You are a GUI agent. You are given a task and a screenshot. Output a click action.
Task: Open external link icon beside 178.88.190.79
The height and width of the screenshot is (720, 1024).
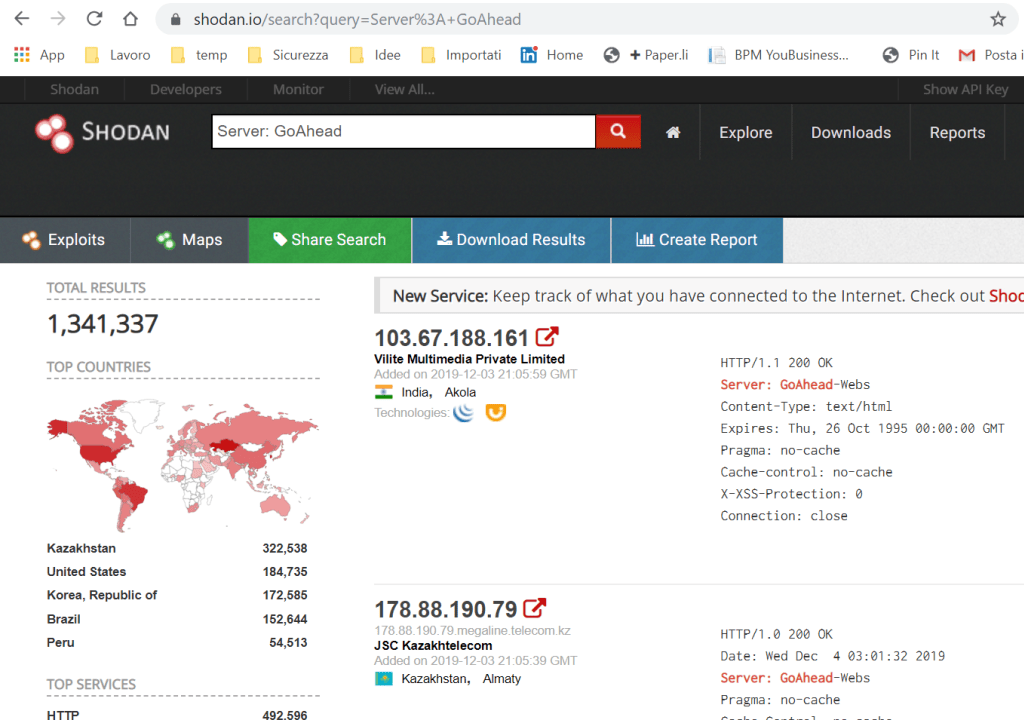click(534, 608)
